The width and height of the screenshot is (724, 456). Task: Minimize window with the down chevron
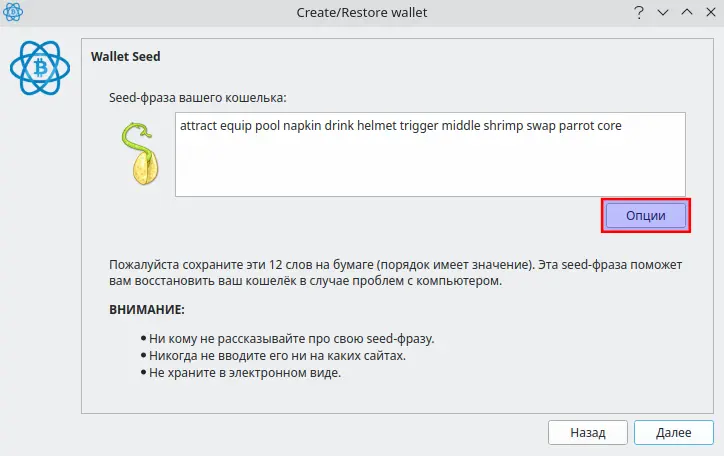(663, 12)
